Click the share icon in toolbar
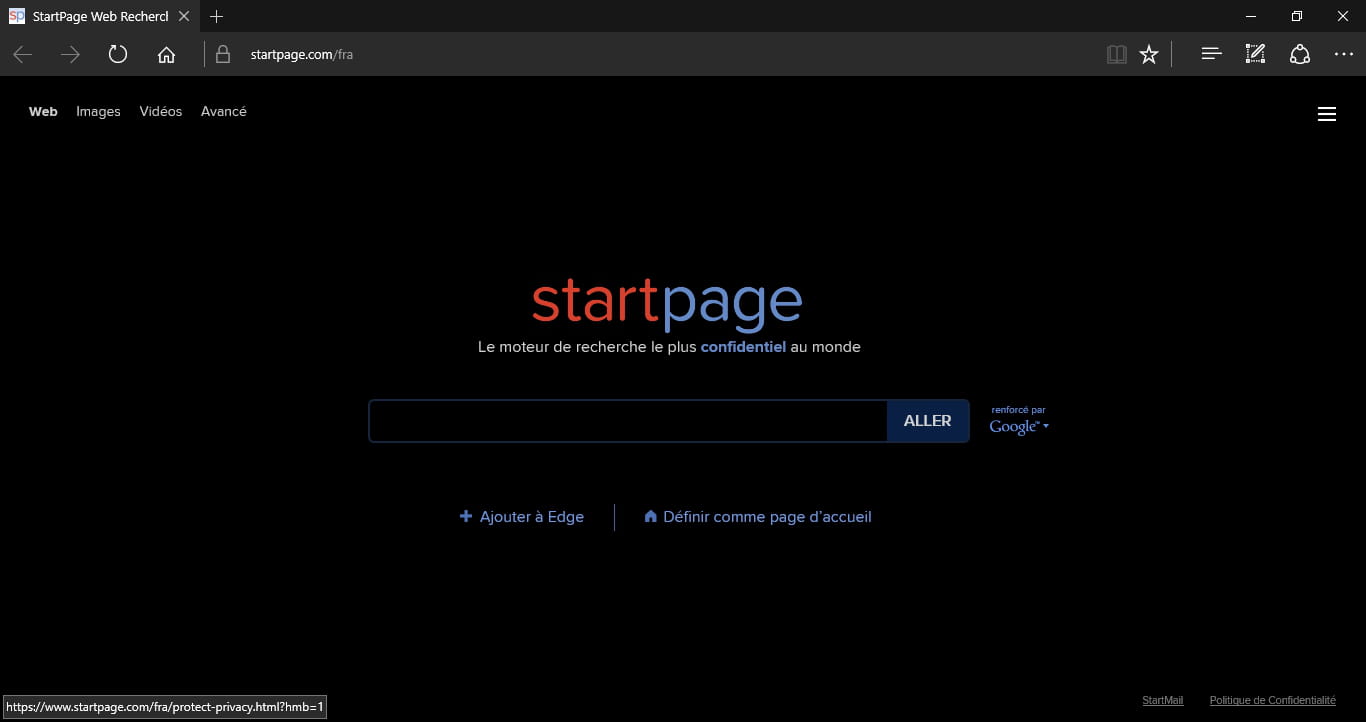 [x=1299, y=55]
